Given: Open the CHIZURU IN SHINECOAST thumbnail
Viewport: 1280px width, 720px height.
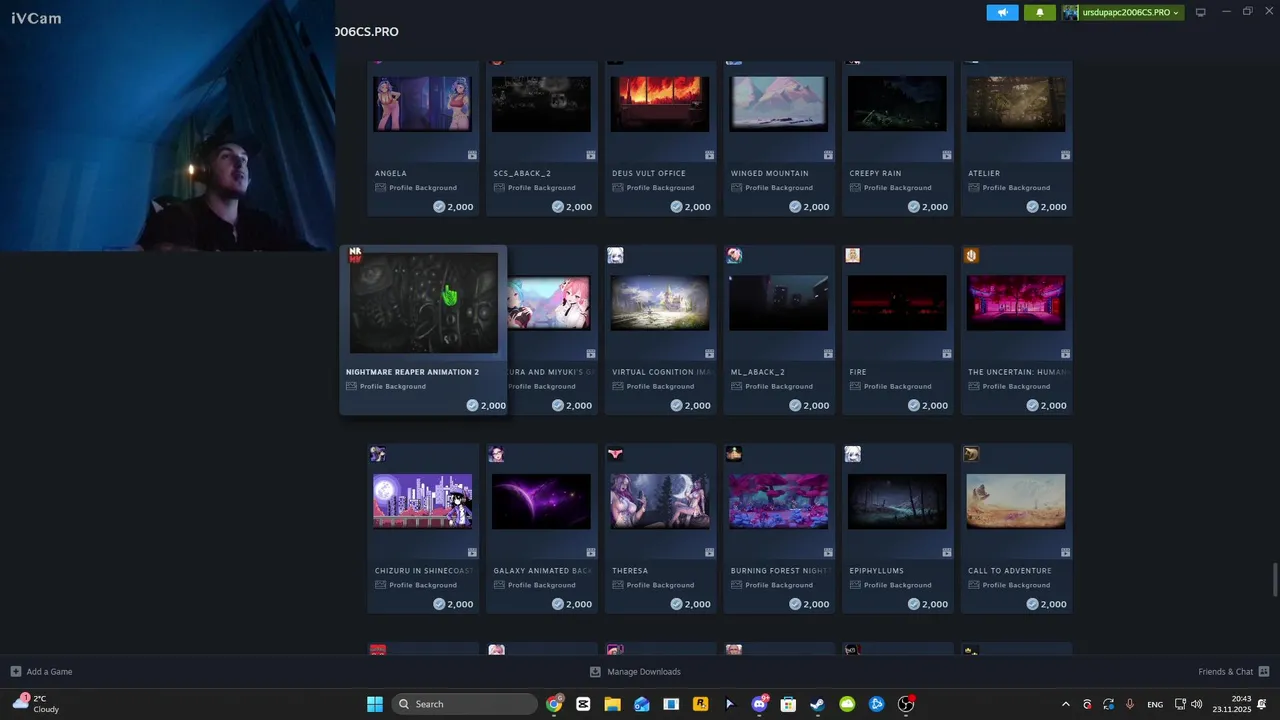Looking at the screenshot, I should click(422, 501).
